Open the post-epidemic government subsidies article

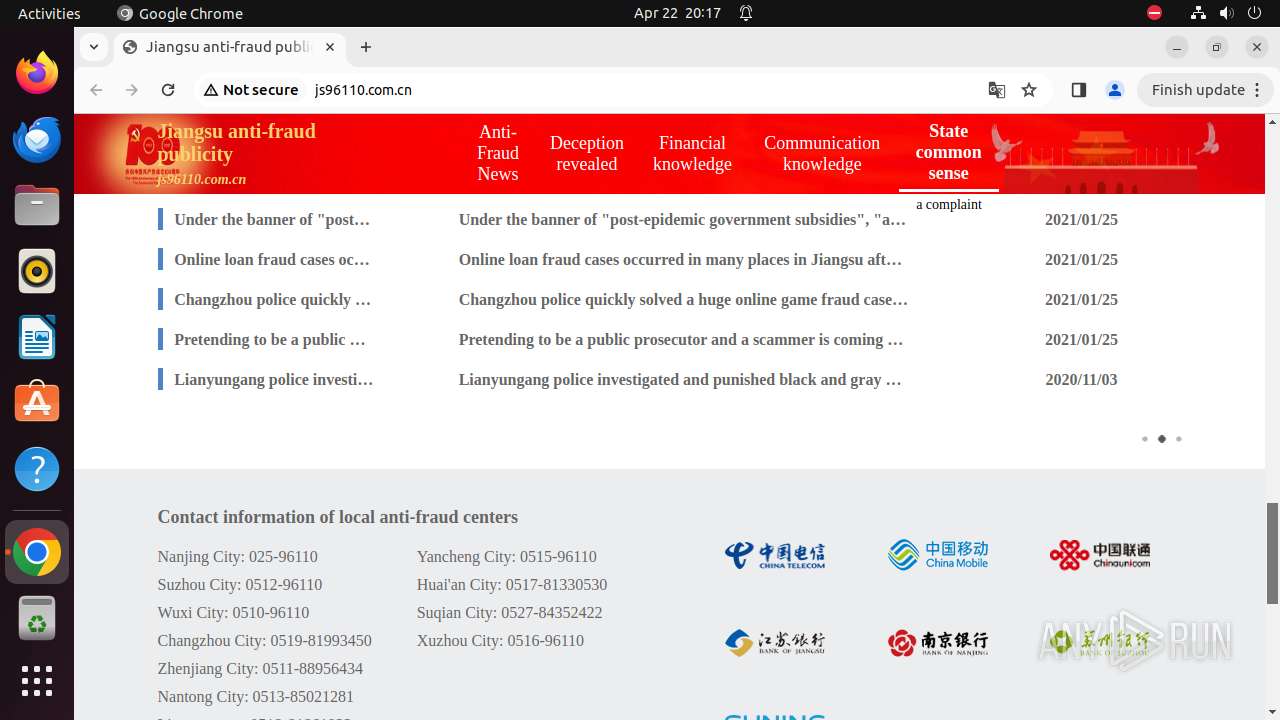point(683,220)
